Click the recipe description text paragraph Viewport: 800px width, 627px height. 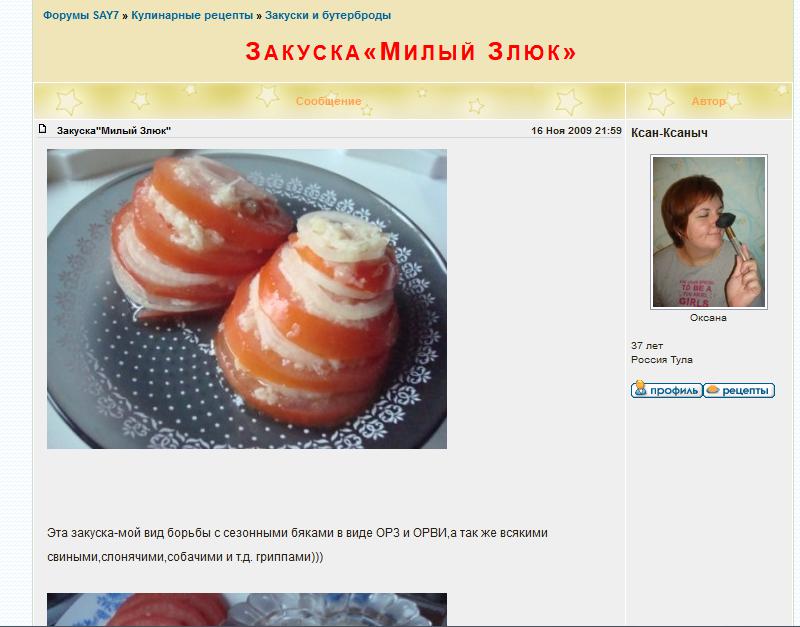click(x=297, y=544)
